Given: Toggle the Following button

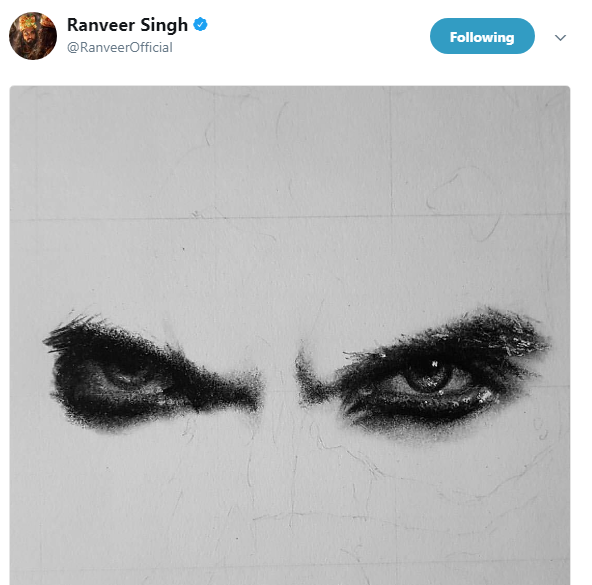Looking at the screenshot, I should point(482,36).
